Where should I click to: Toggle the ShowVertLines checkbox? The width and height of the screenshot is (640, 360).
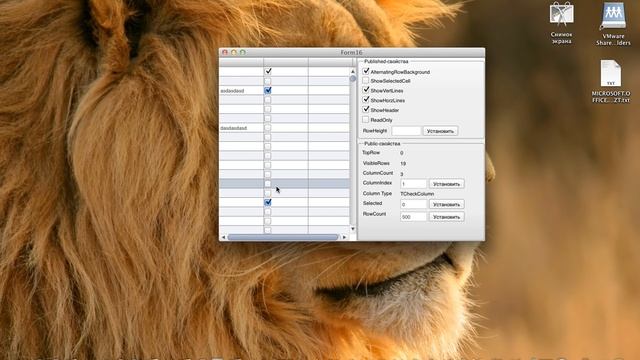click(x=366, y=90)
